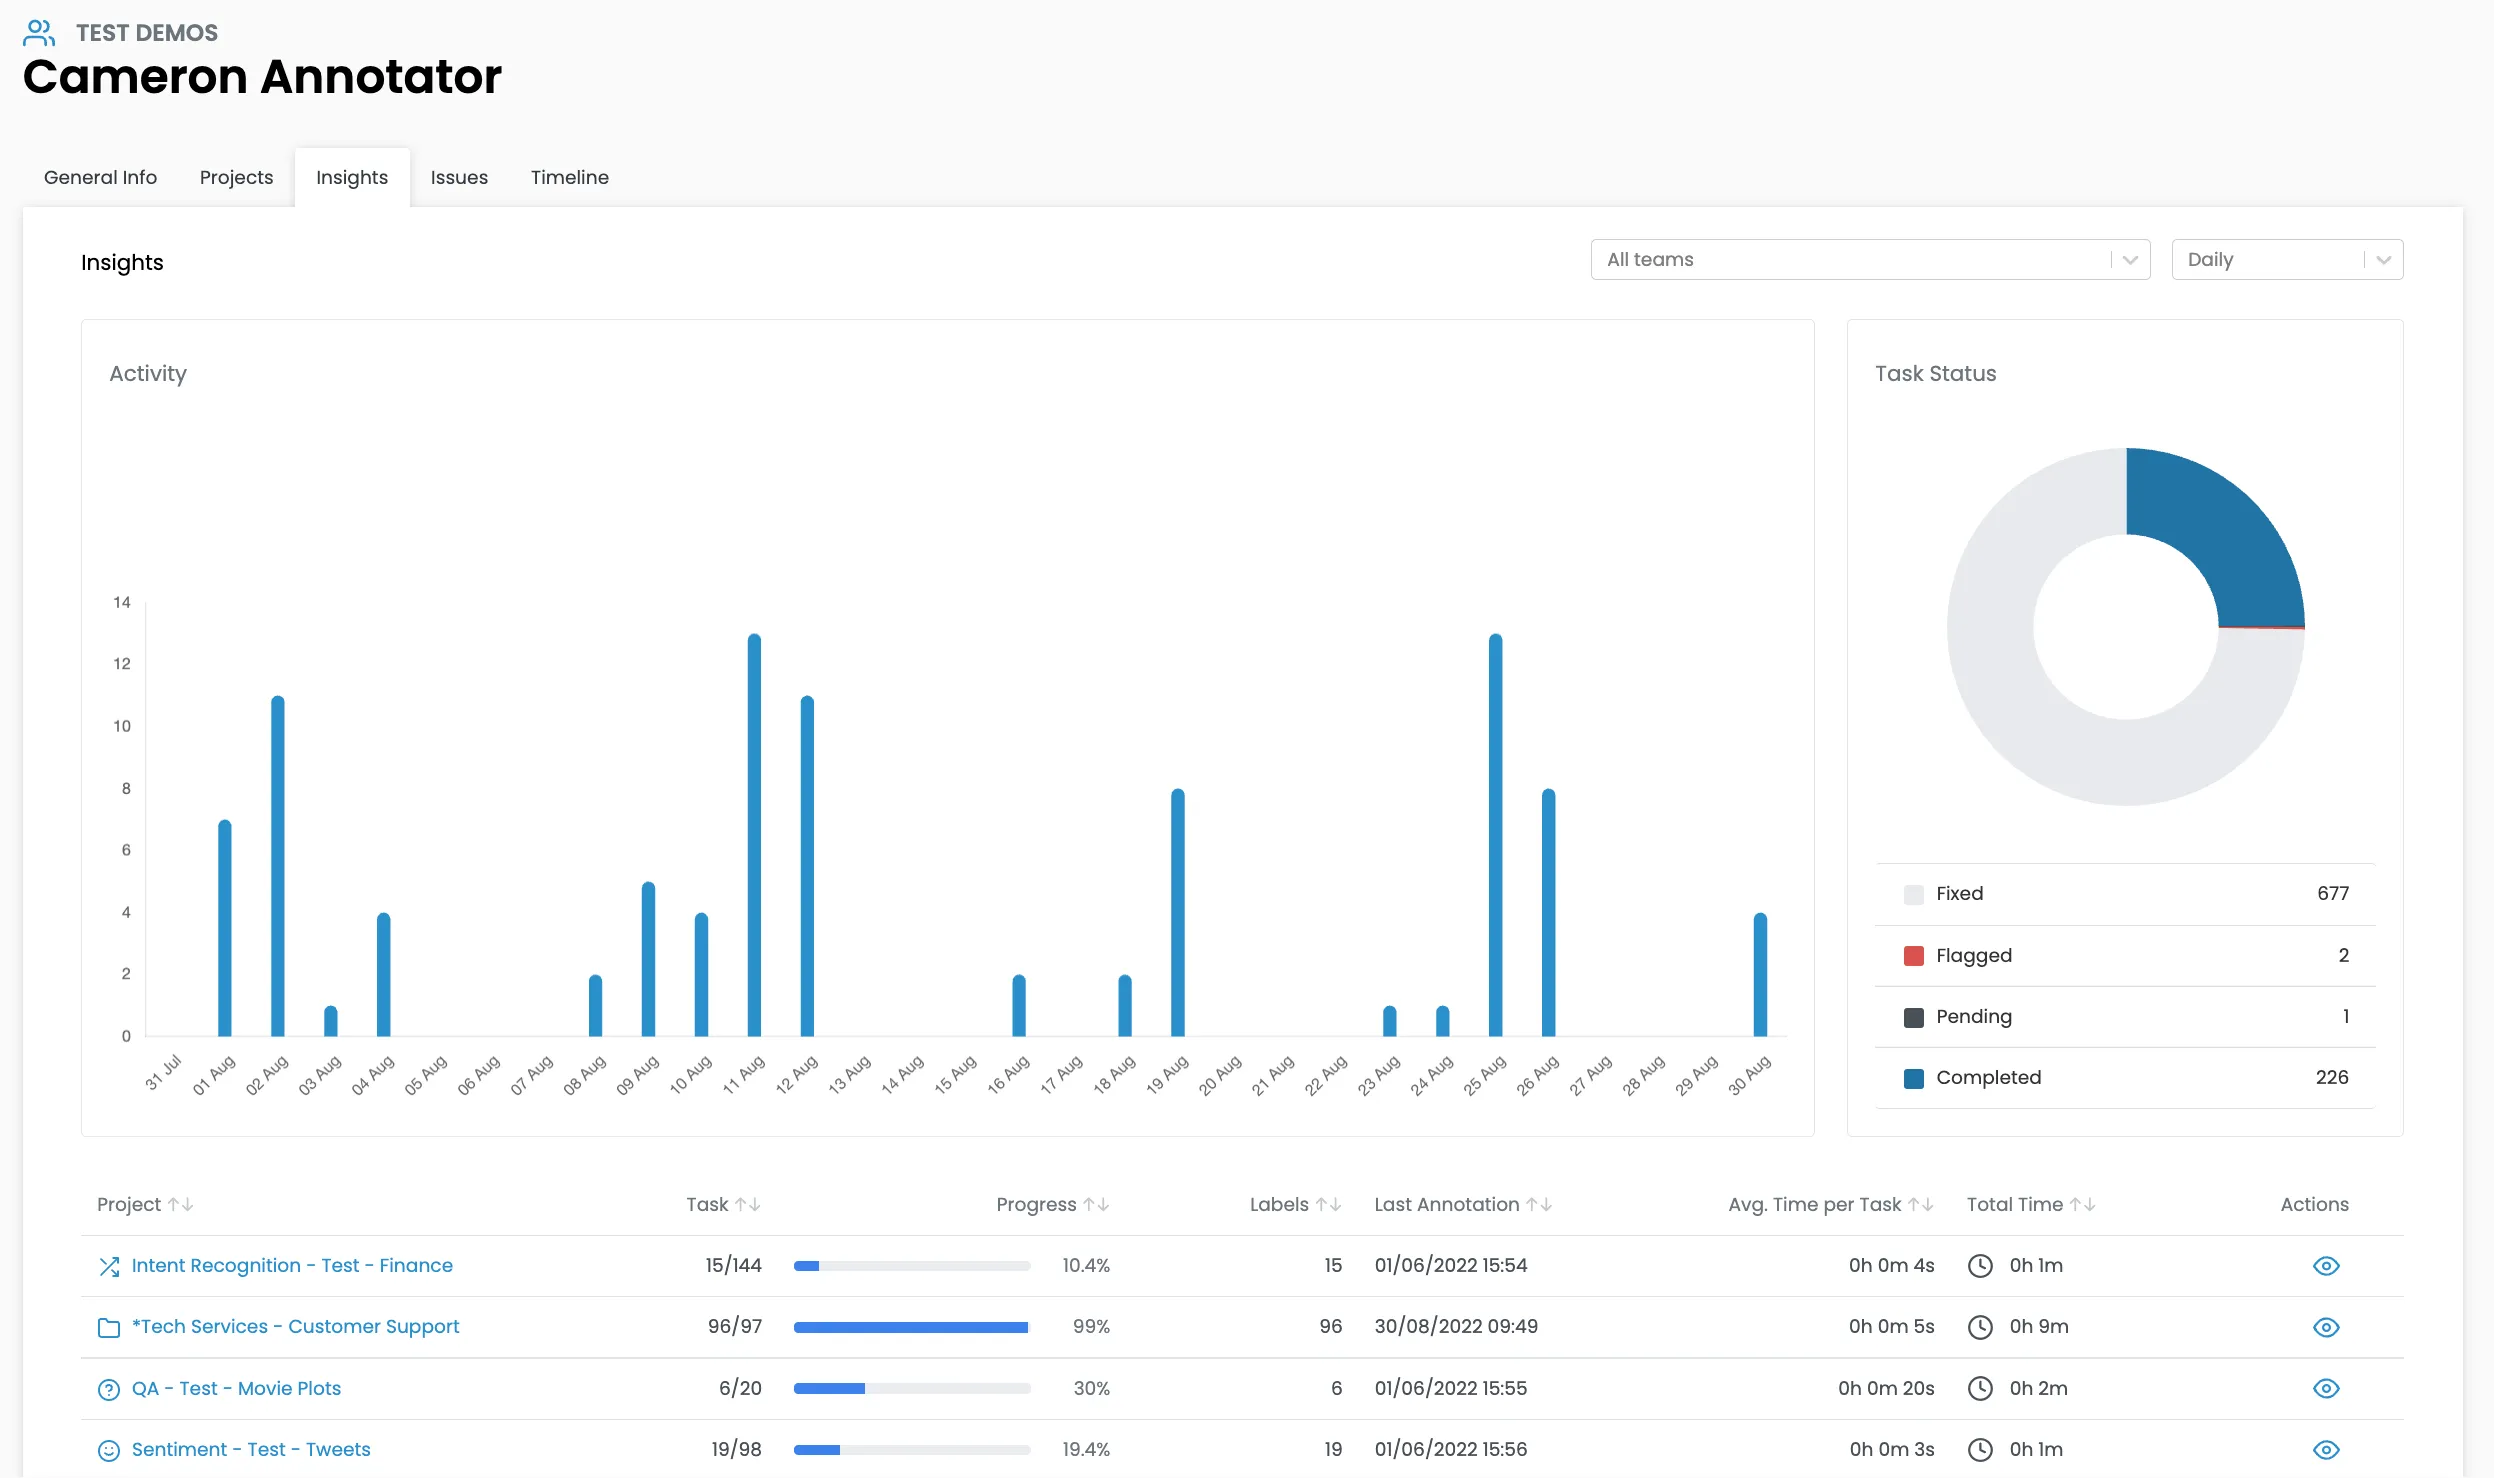Click the Flagged red legend swatch

[1914, 956]
